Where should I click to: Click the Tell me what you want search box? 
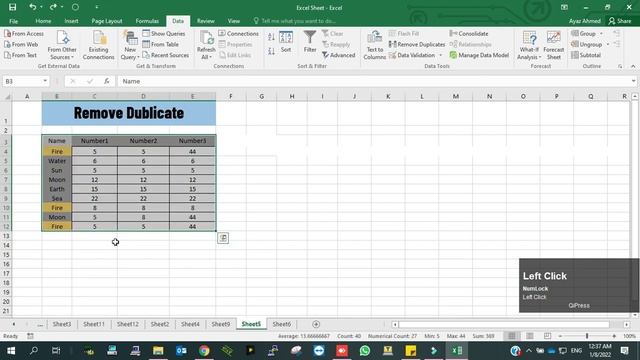coord(298,21)
